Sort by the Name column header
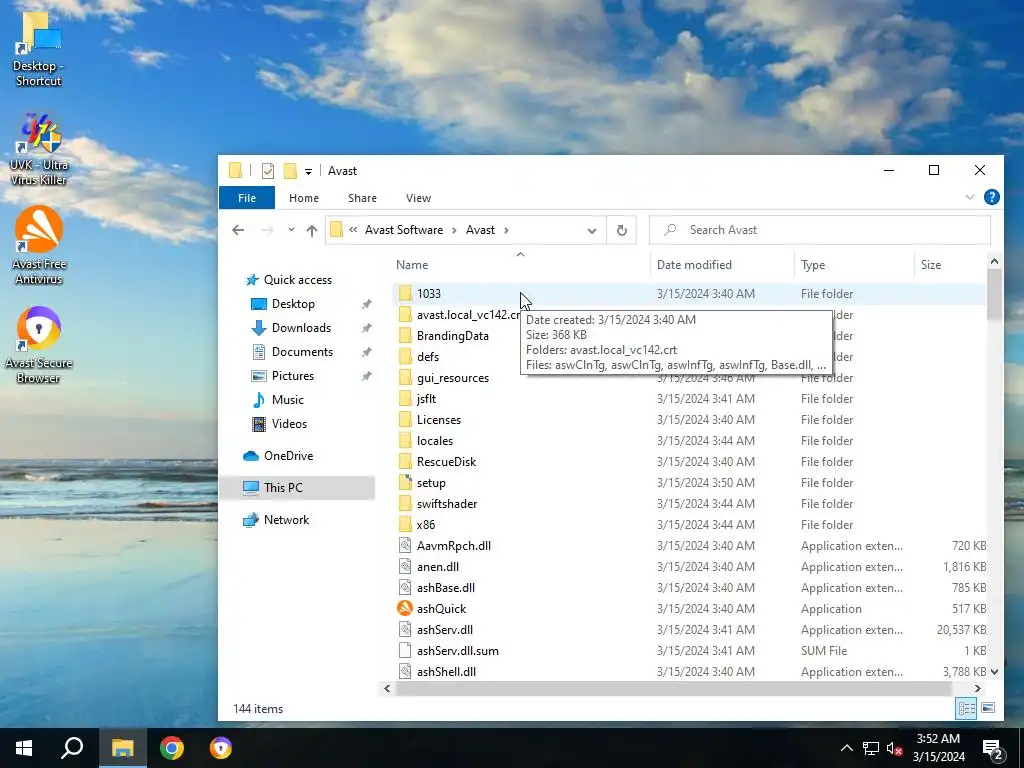1024x768 pixels. (x=520, y=264)
